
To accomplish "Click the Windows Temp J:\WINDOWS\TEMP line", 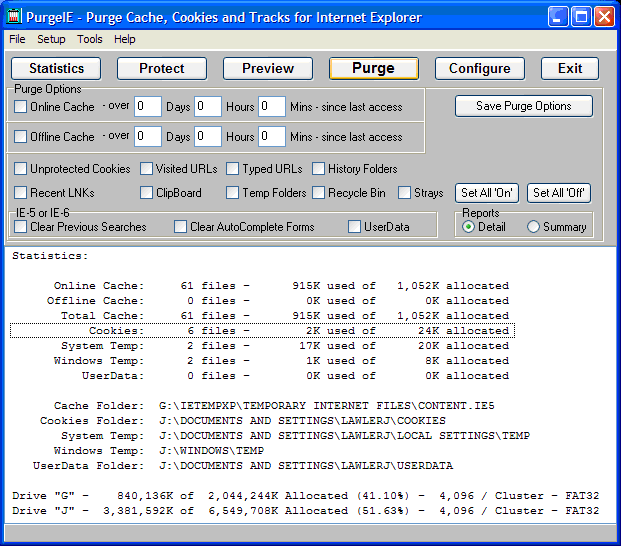I will coord(159,451).
